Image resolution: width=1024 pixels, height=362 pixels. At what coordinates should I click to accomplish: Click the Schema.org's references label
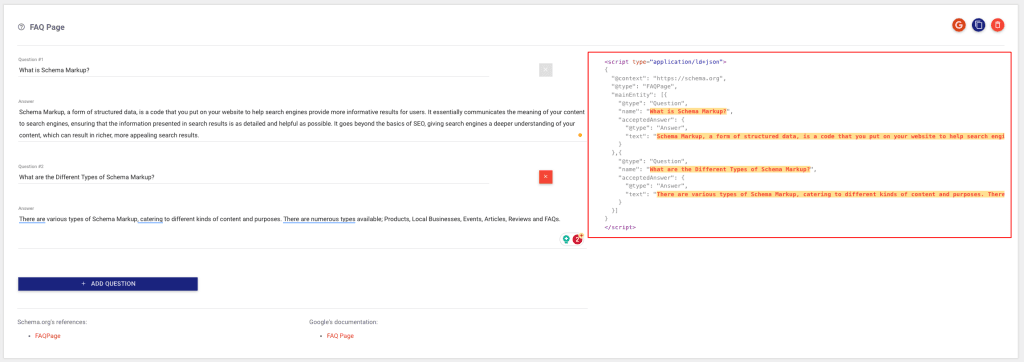coord(52,322)
